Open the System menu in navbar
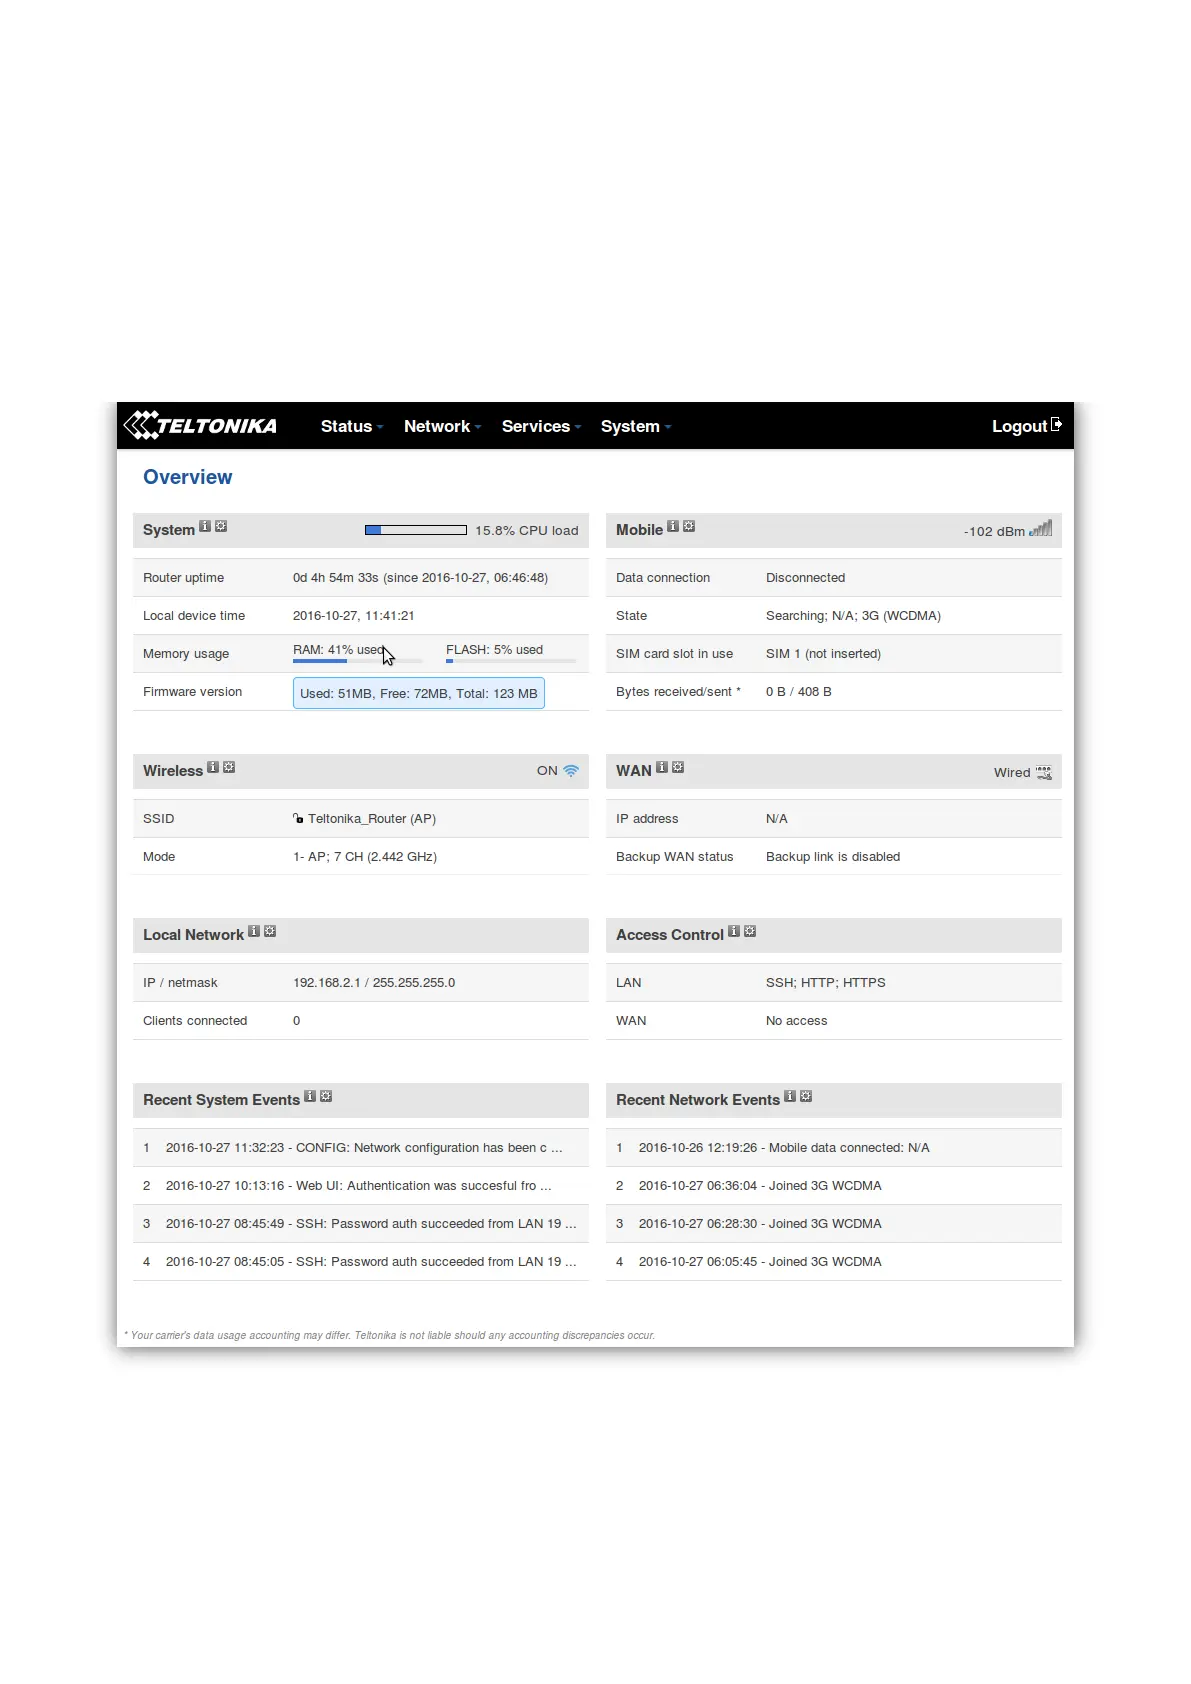 click(635, 427)
